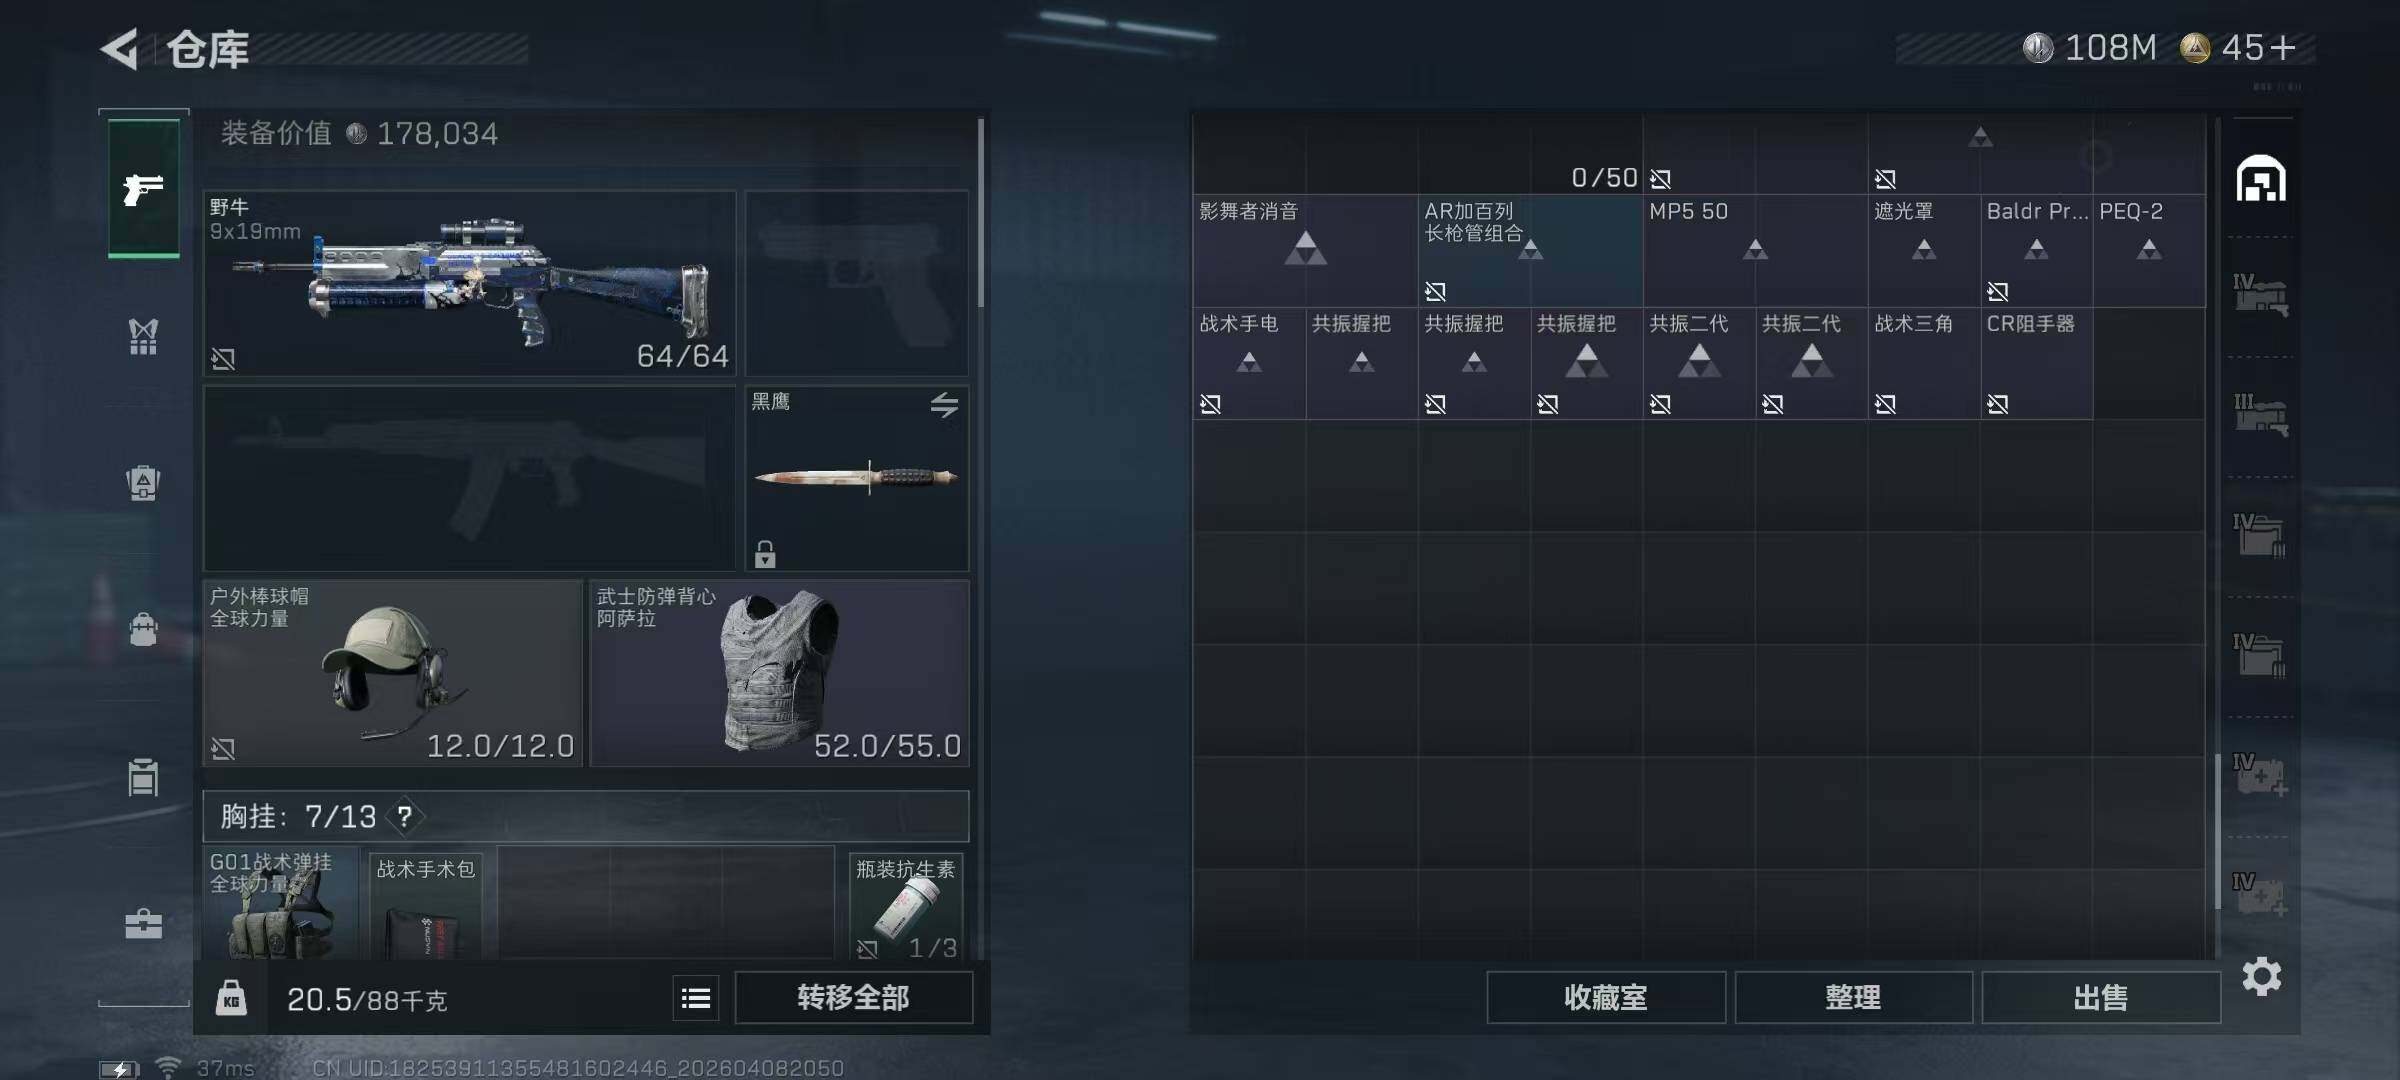Click the question mark next to 胸挂 7/13

click(x=405, y=817)
